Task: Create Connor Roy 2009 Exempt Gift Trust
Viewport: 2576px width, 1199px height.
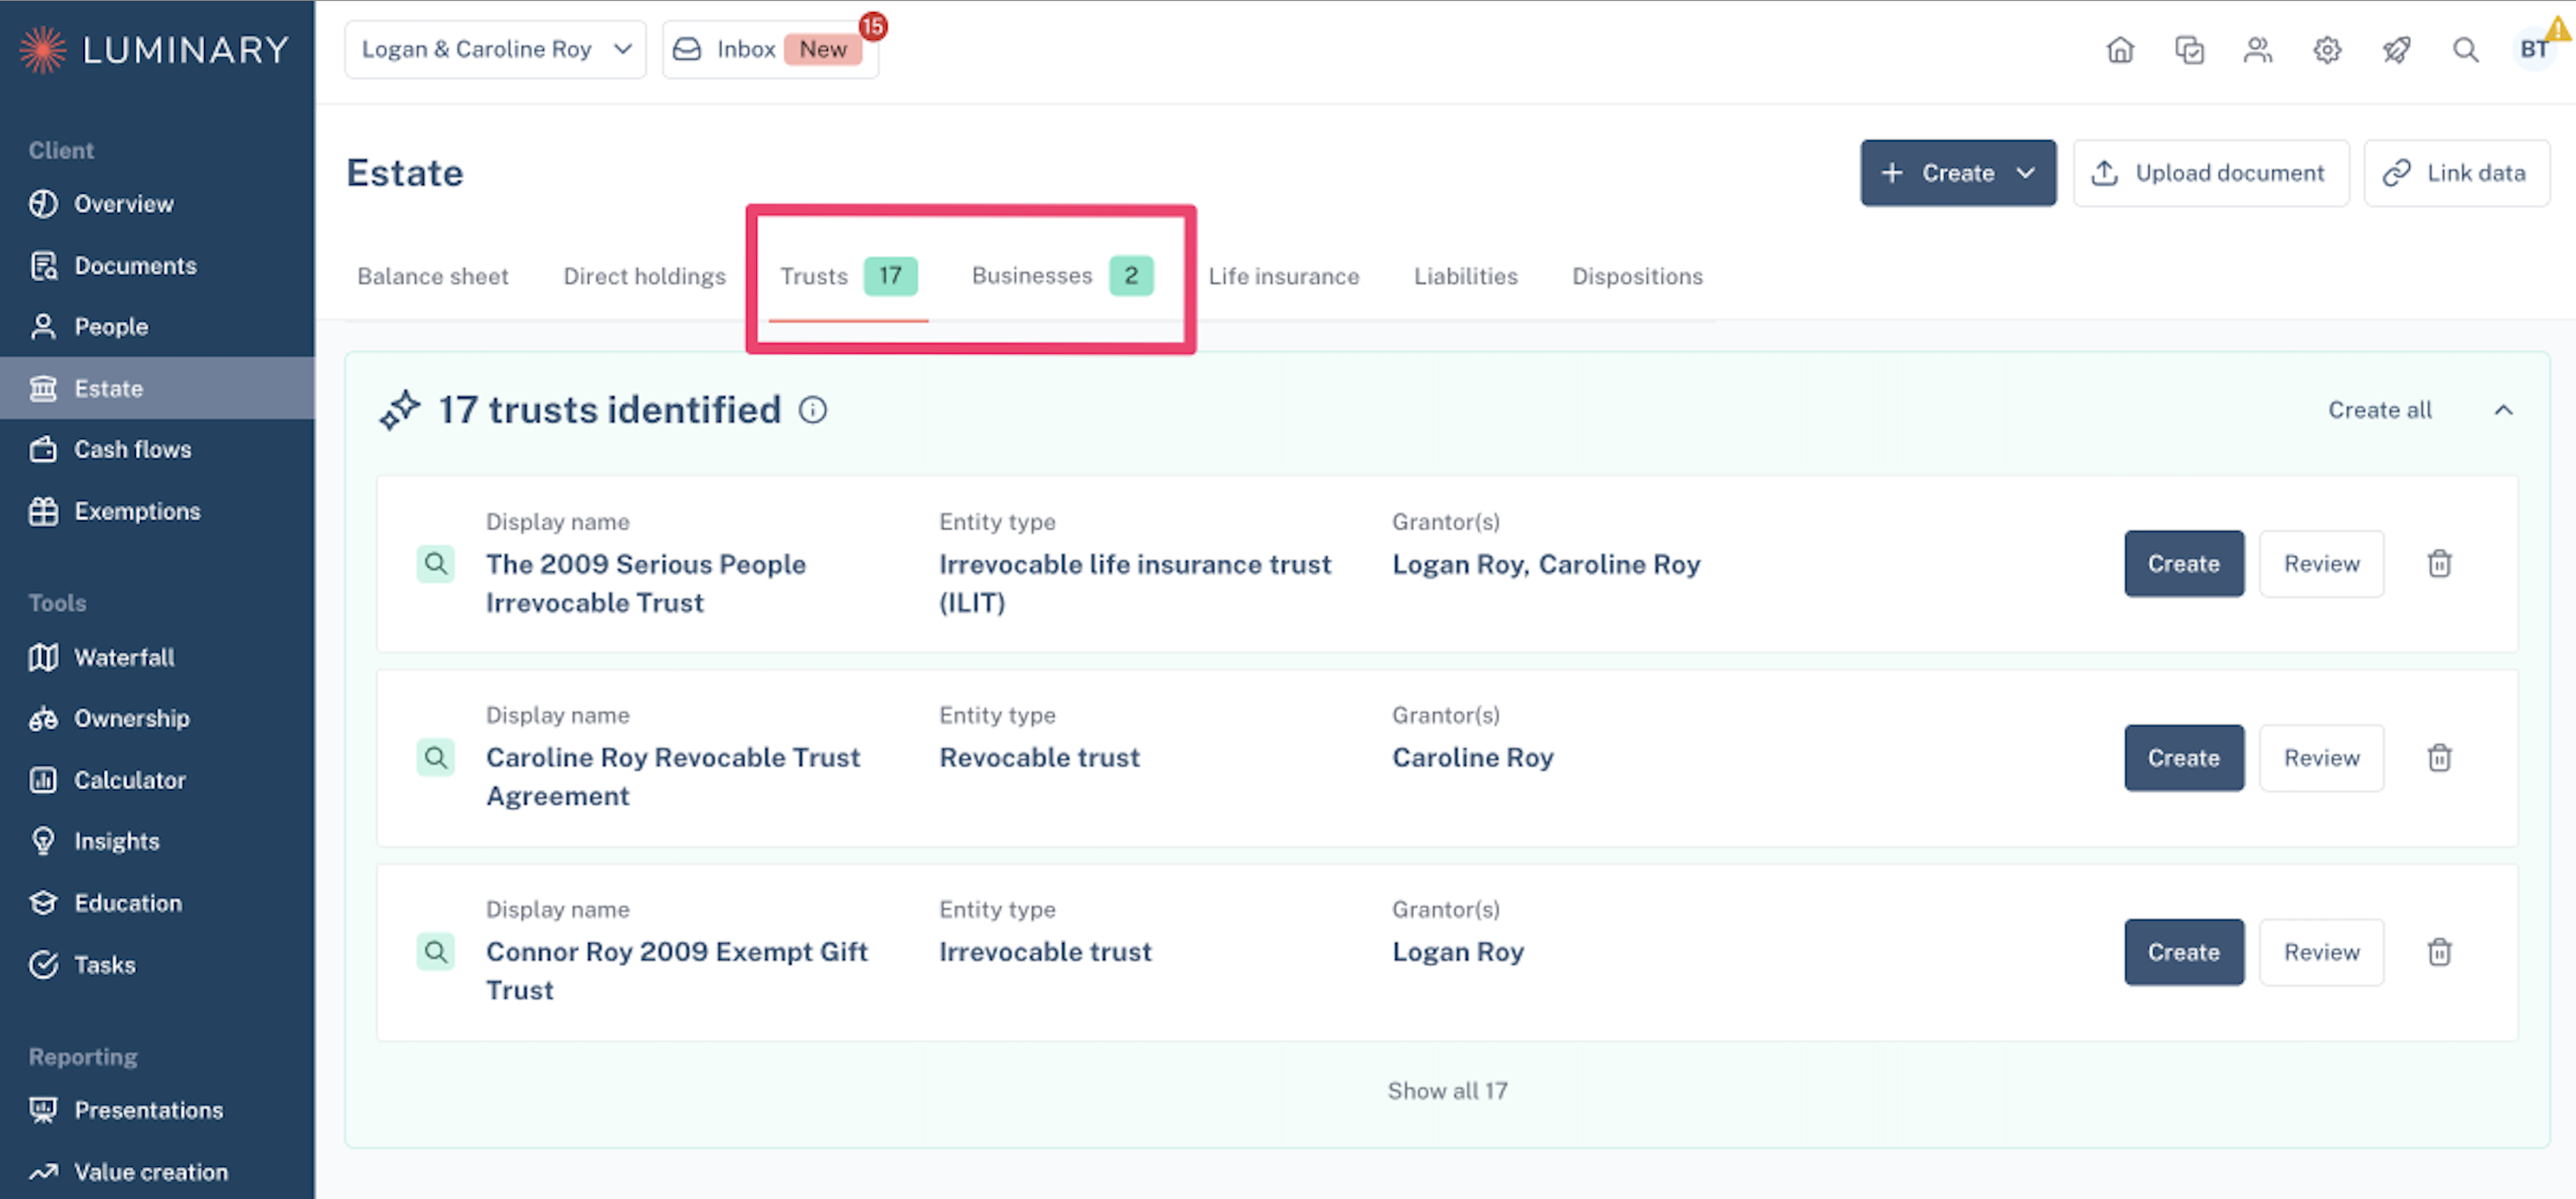Action: click(2184, 952)
